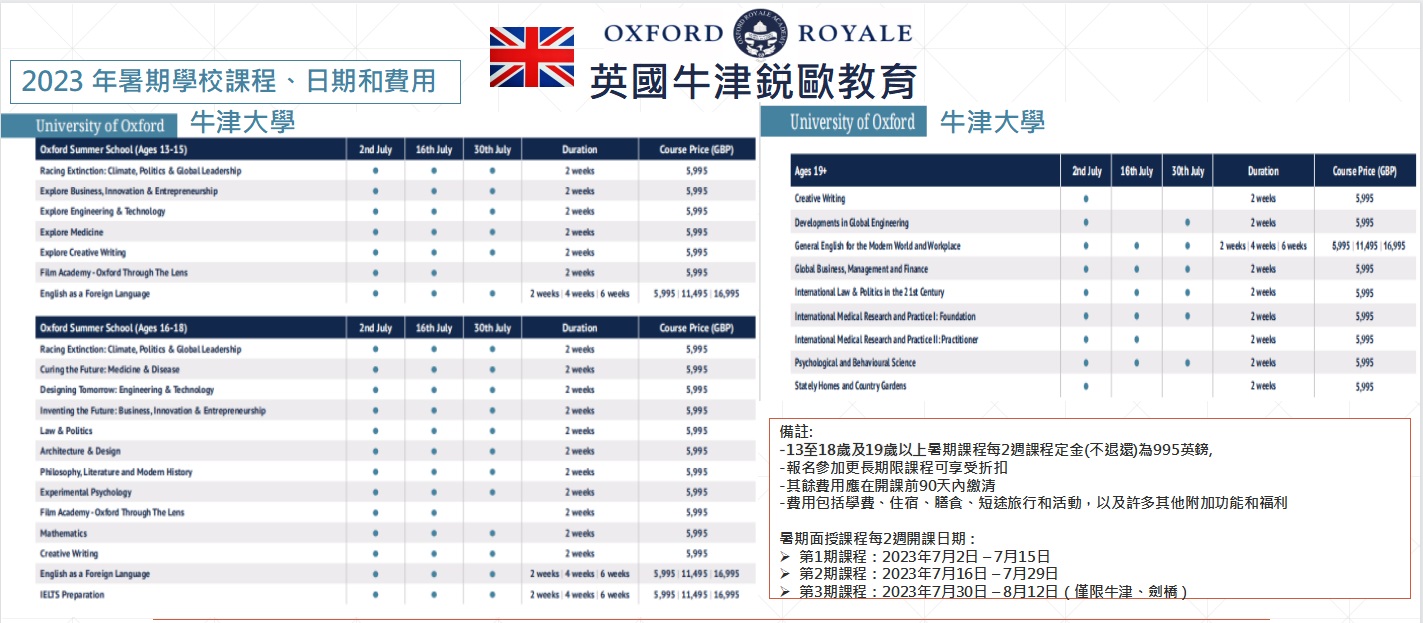
Task: Select 第2期課程 date line, 7月16日 – 7月29日
Action: (x=918, y=574)
